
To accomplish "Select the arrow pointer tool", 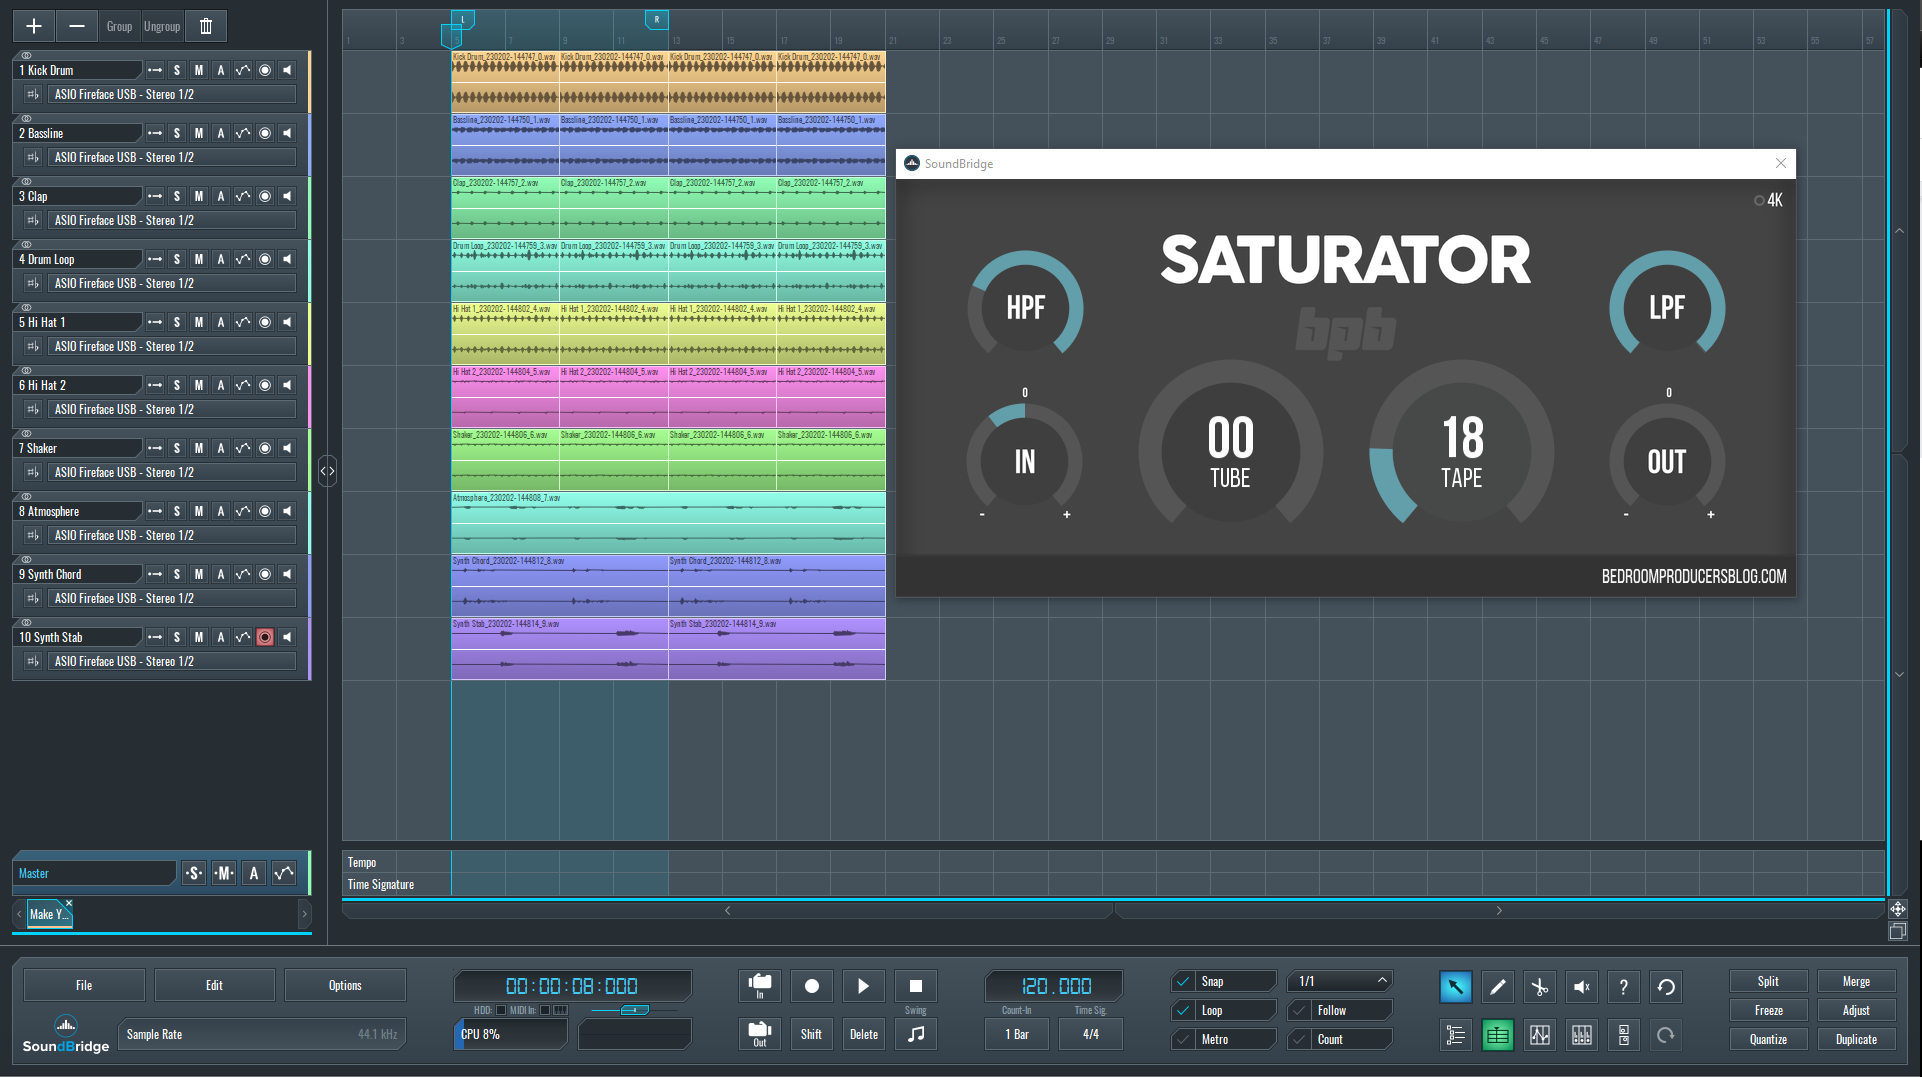I will pos(1456,987).
